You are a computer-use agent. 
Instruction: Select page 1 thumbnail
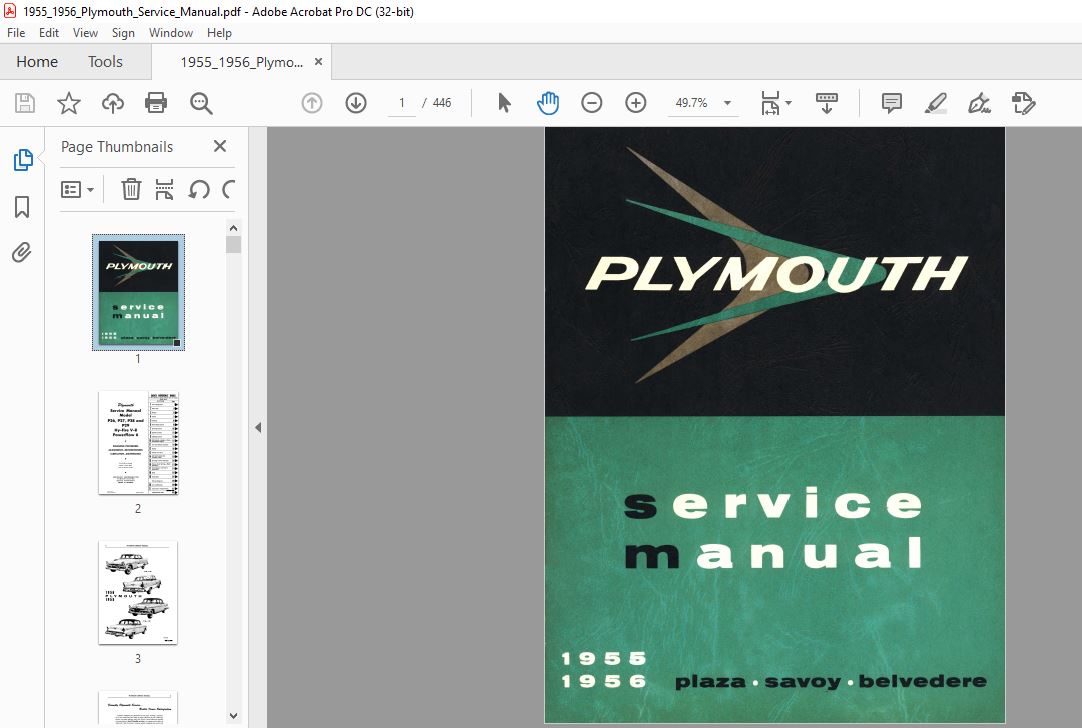[x=138, y=293]
